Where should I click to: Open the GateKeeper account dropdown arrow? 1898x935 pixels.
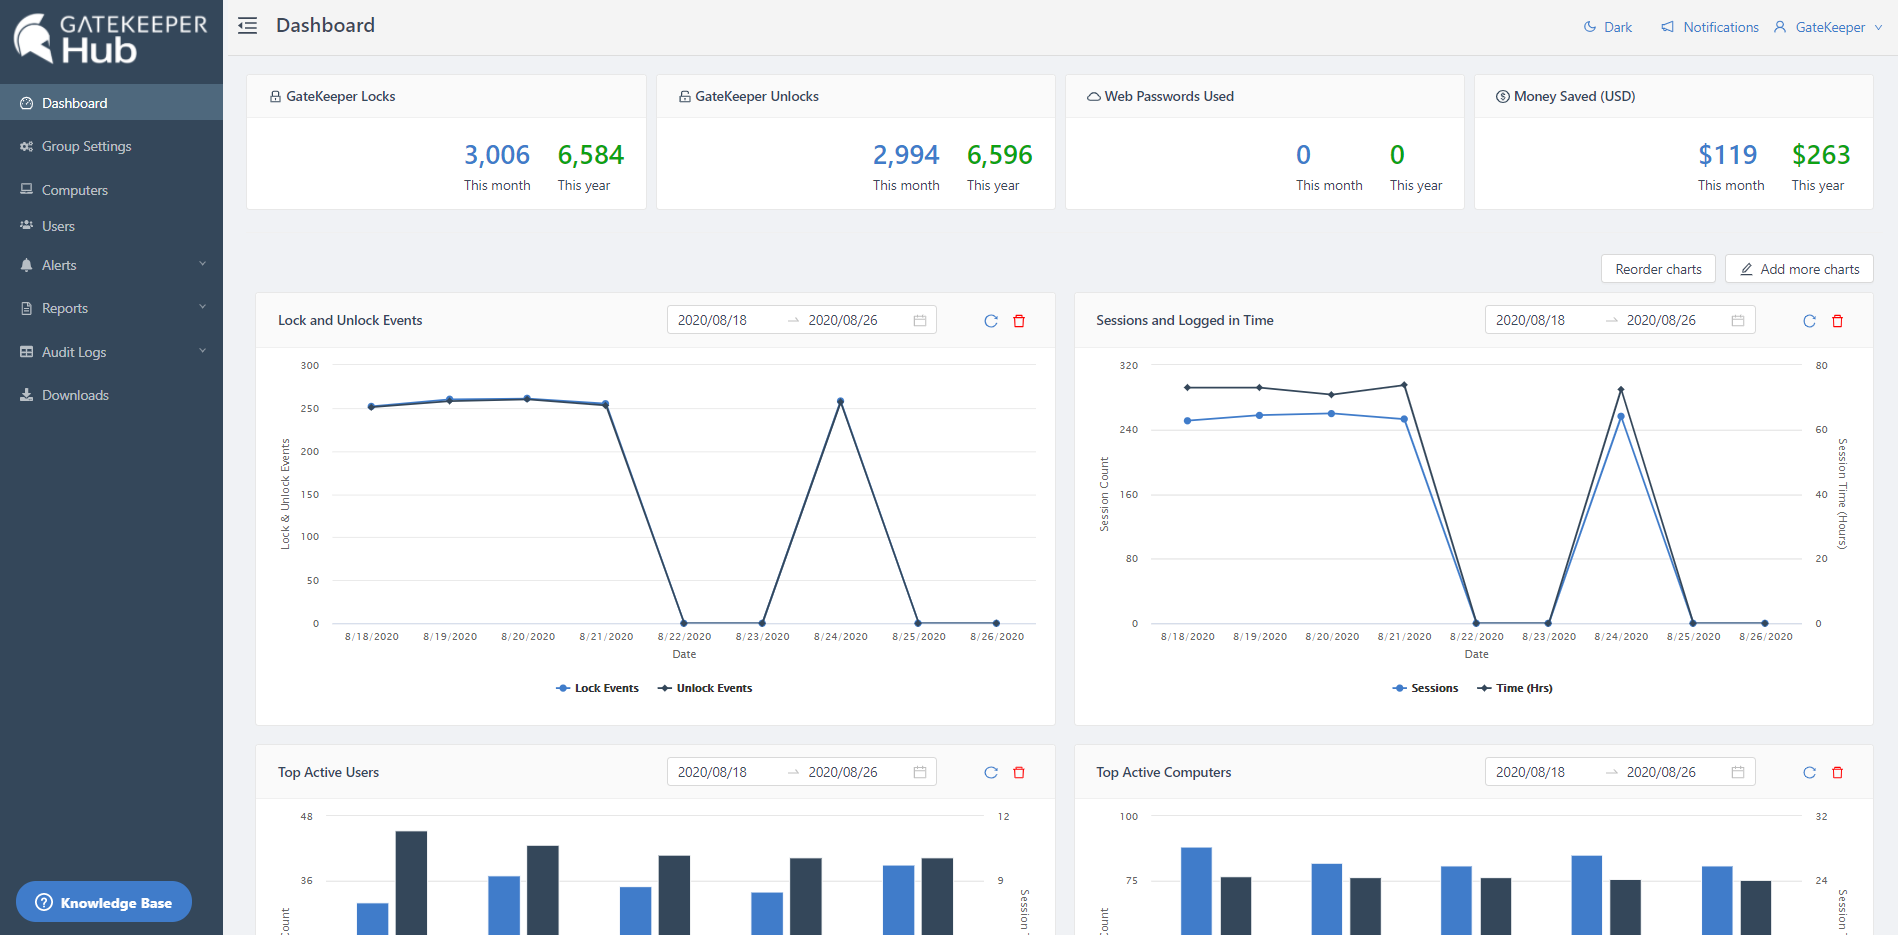click(x=1878, y=28)
